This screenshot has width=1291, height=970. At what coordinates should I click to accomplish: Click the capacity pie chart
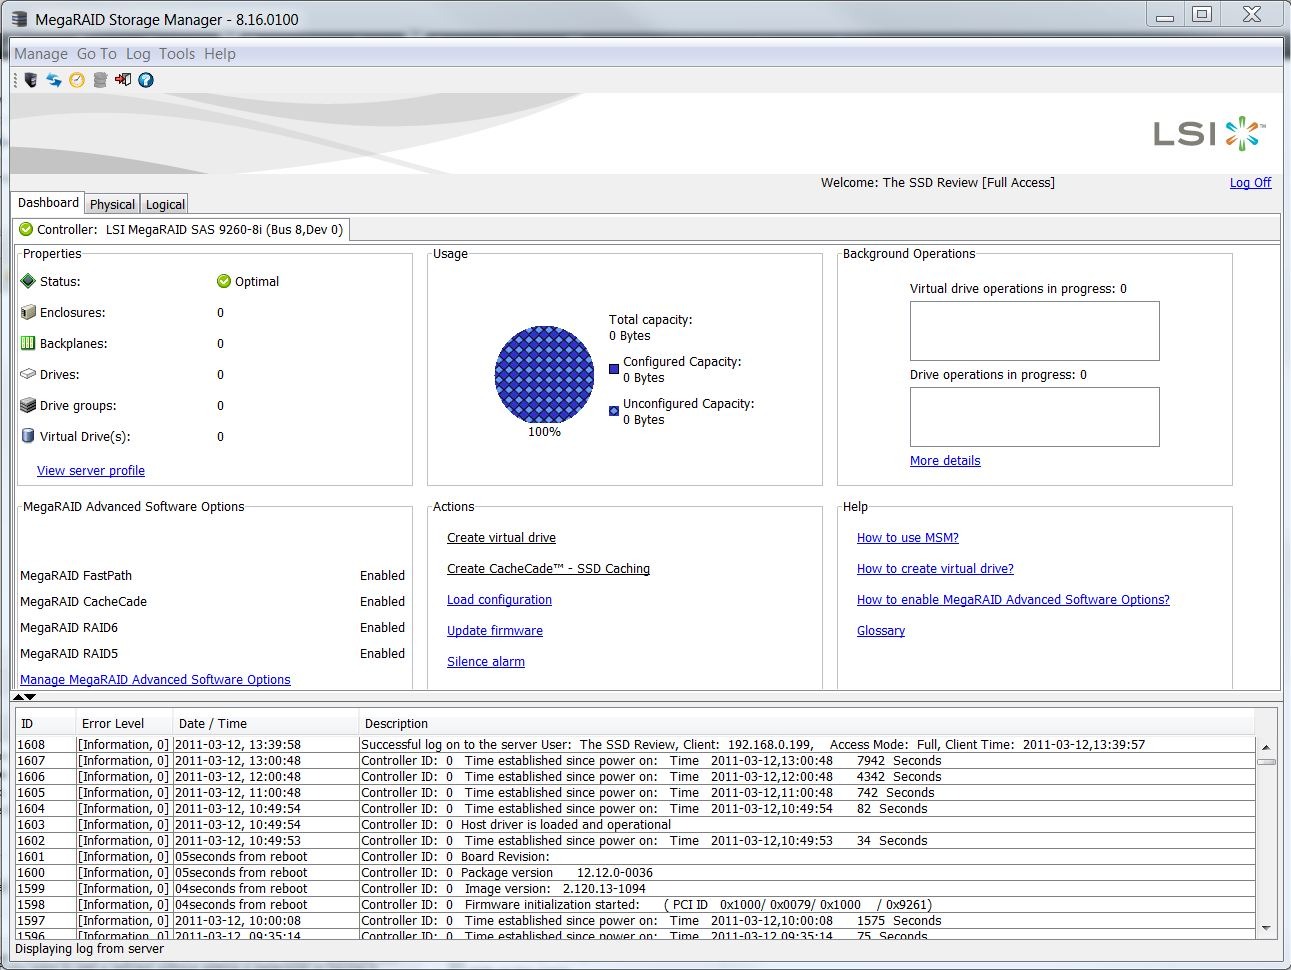544,374
